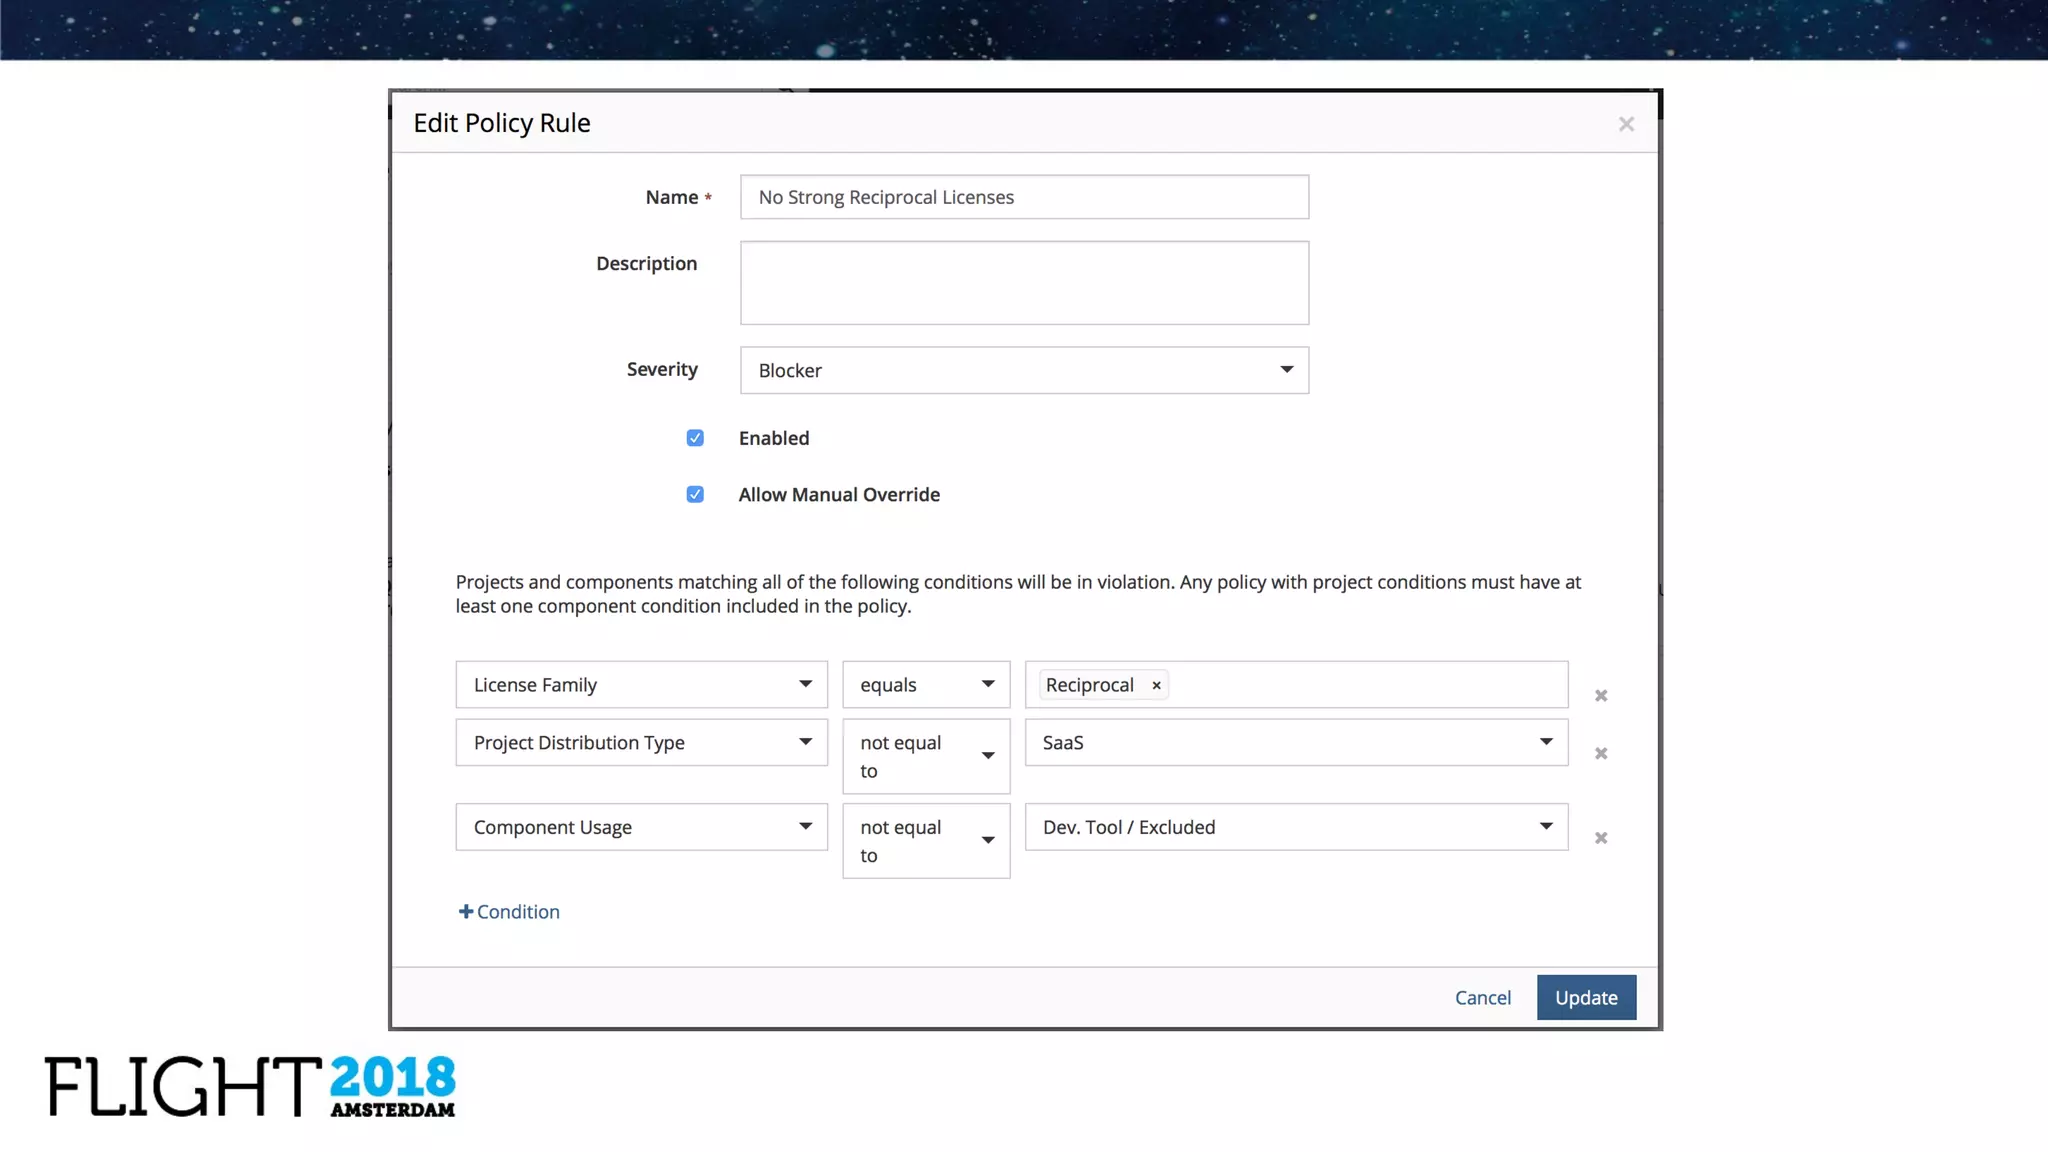Click the Update button
Screen dimensions: 2048x1152
pos(1586,997)
